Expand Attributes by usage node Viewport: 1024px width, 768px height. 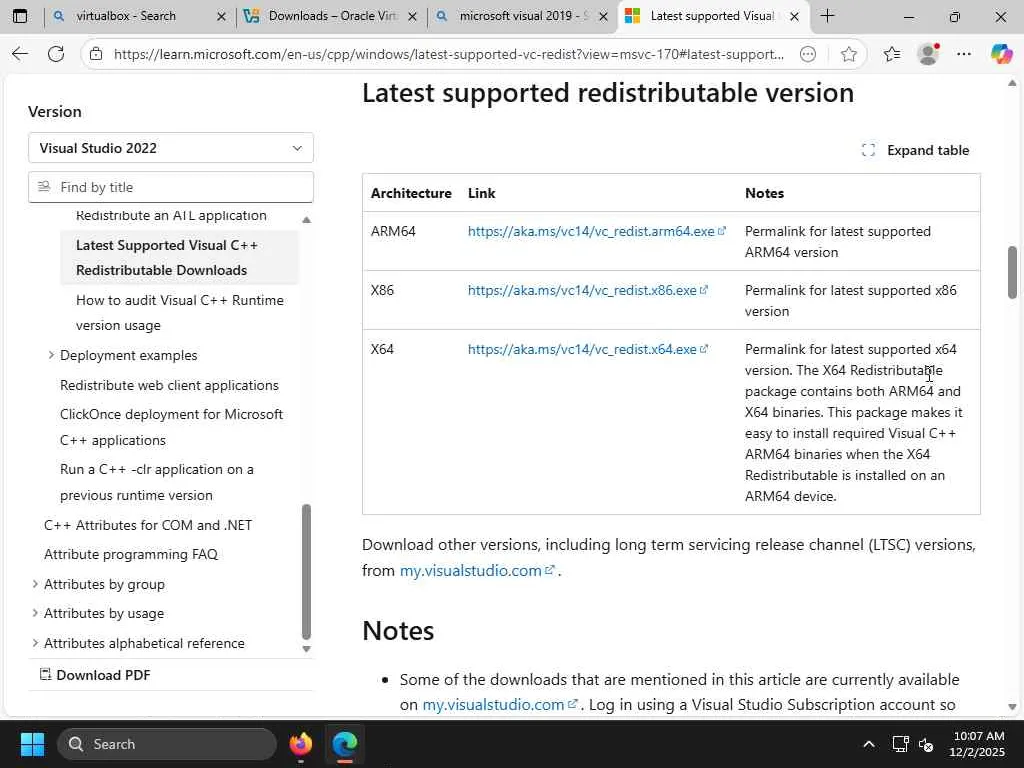point(35,613)
